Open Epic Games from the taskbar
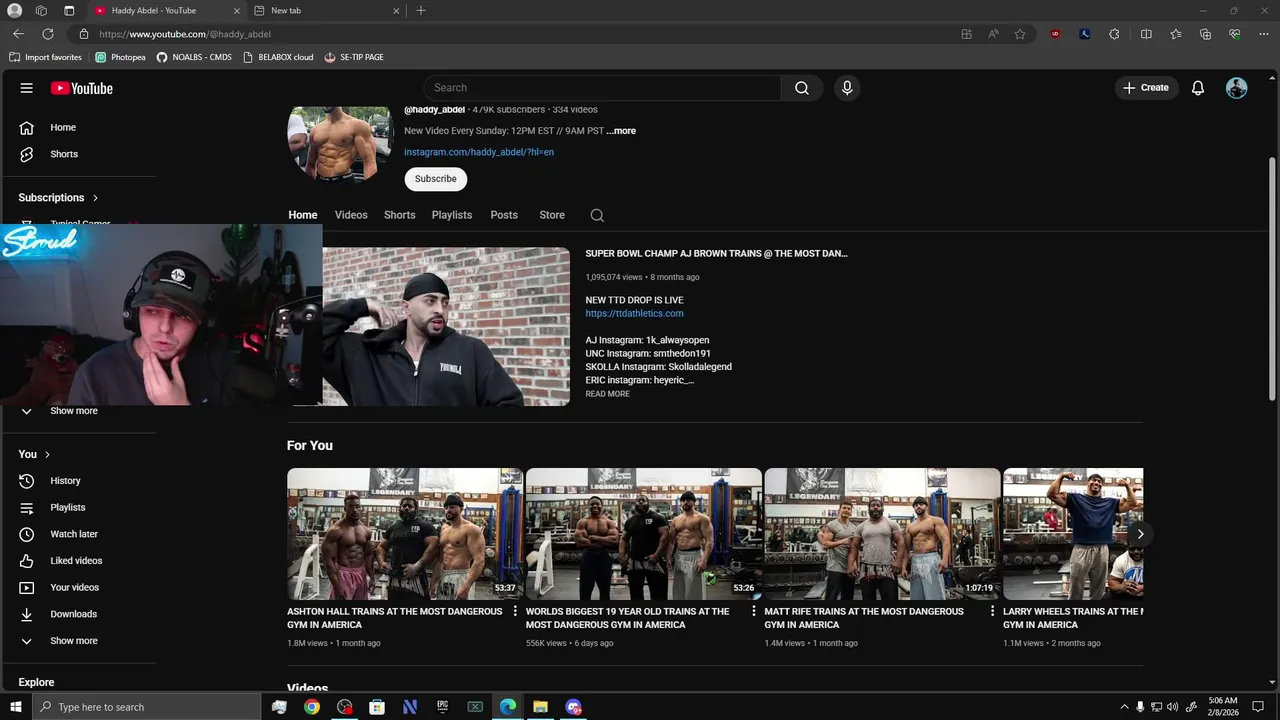 (x=442, y=707)
